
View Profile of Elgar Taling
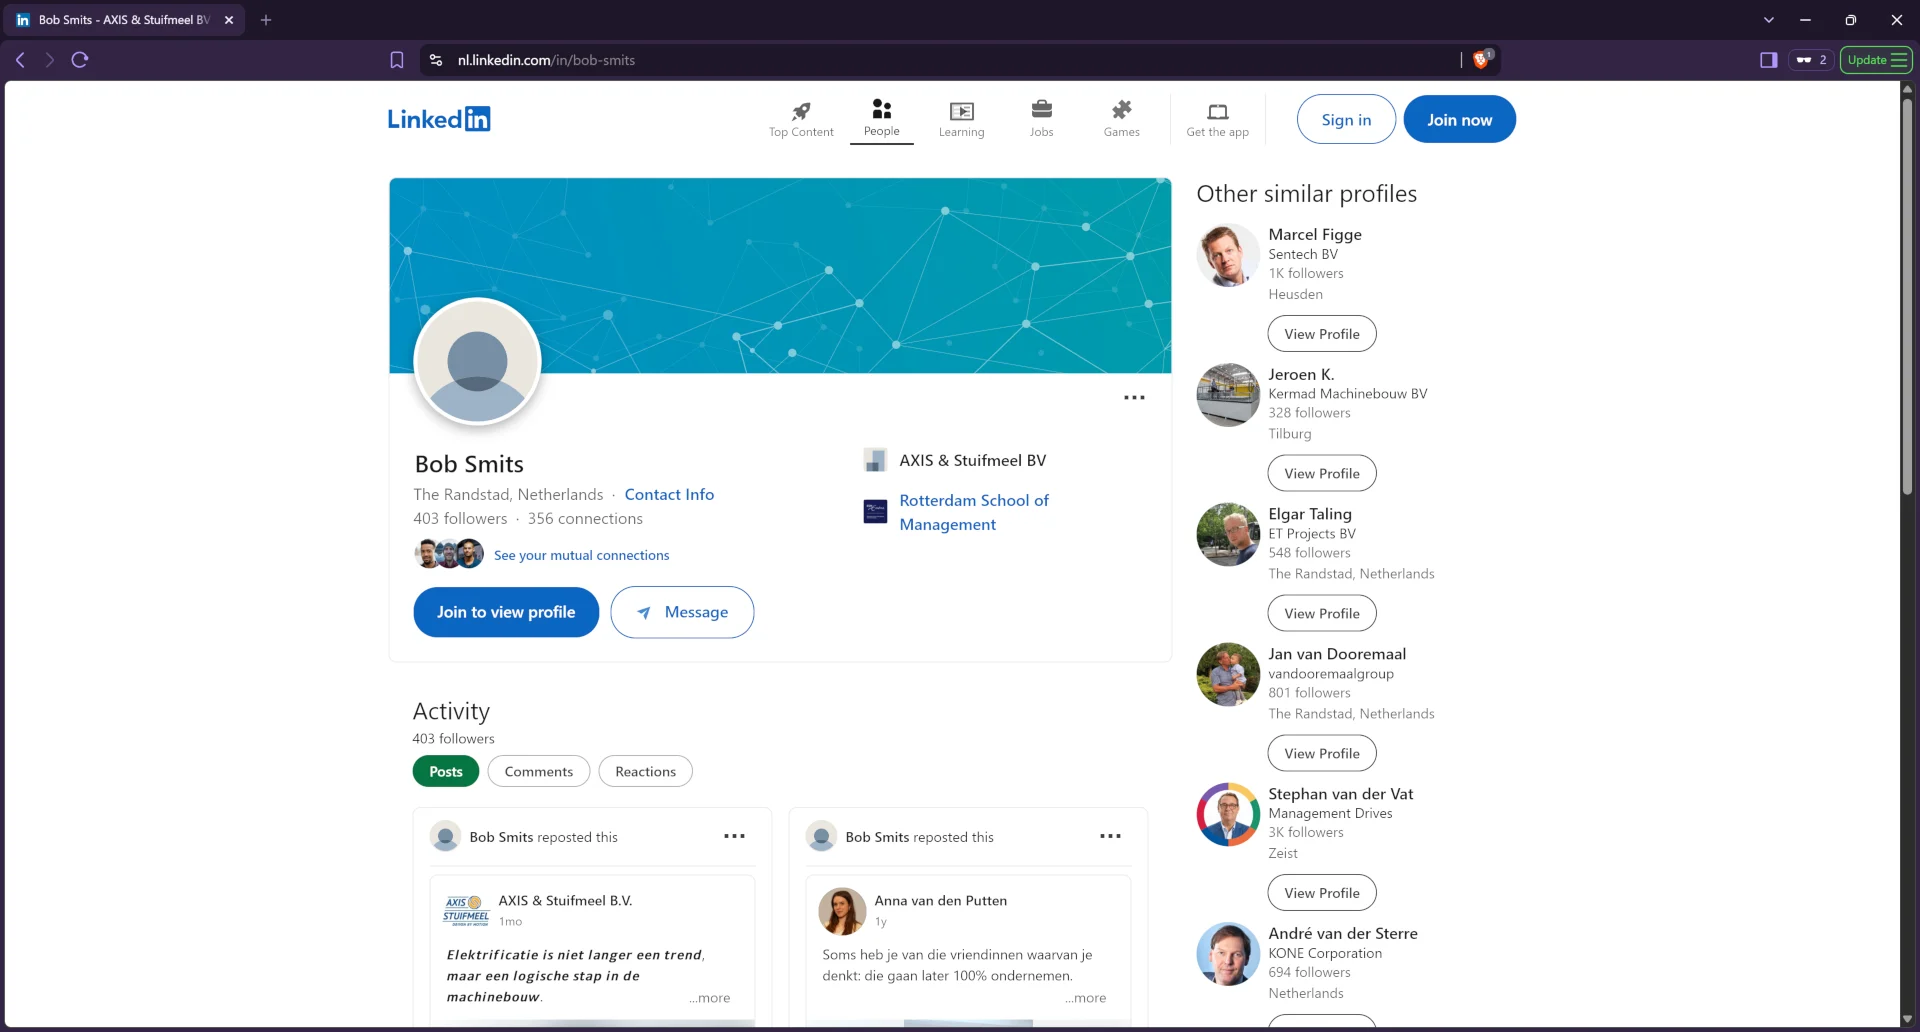tap(1322, 613)
